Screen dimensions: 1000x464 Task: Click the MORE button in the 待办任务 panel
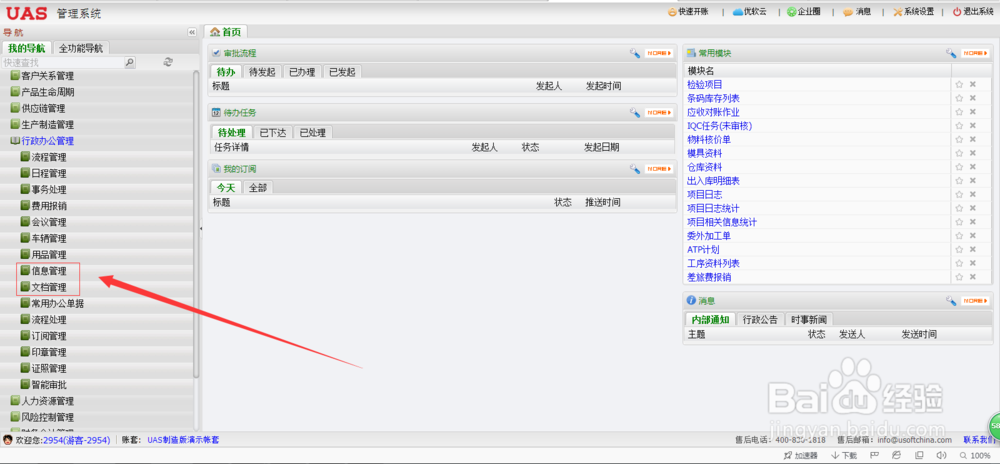pos(659,112)
